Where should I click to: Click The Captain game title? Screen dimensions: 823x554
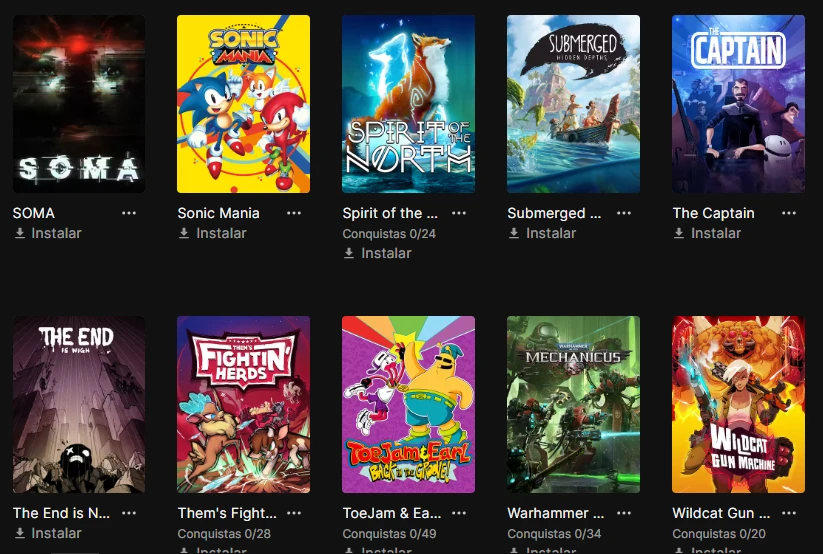click(x=713, y=213)
